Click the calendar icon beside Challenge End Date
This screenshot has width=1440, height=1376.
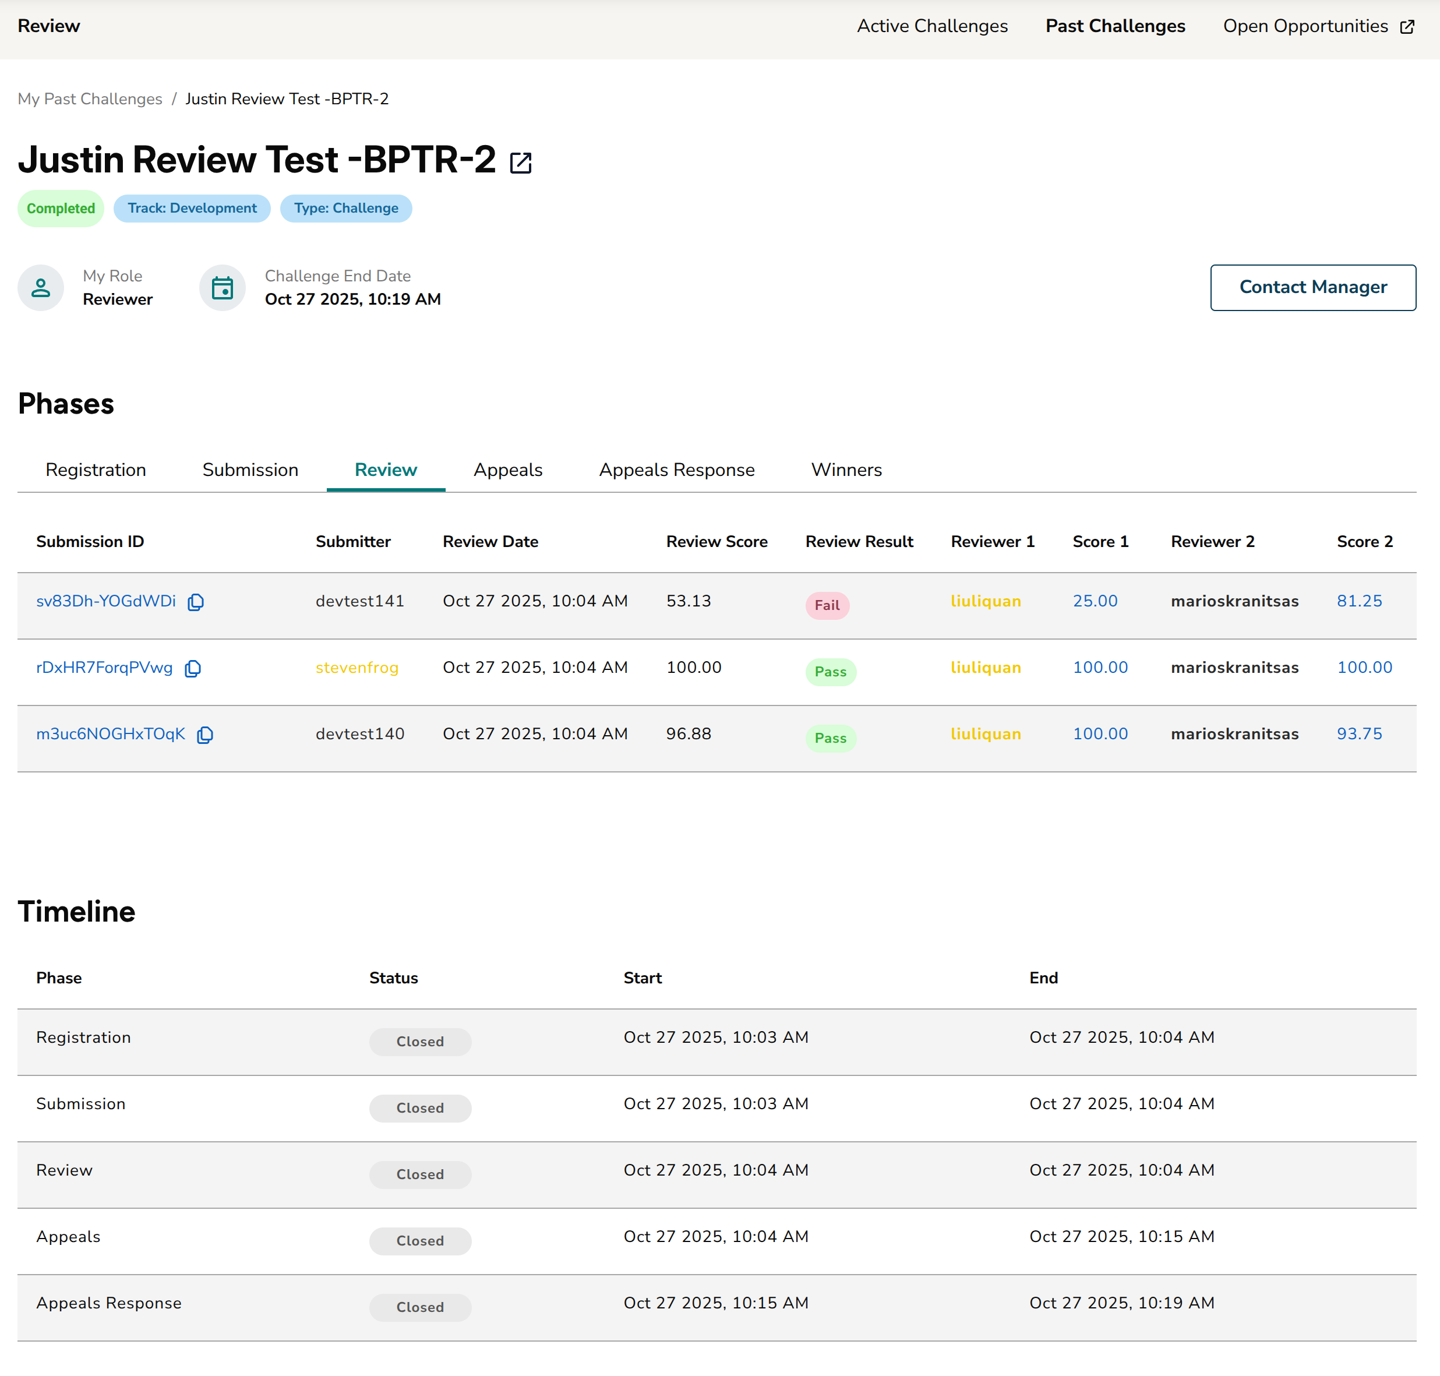(222, 287)
